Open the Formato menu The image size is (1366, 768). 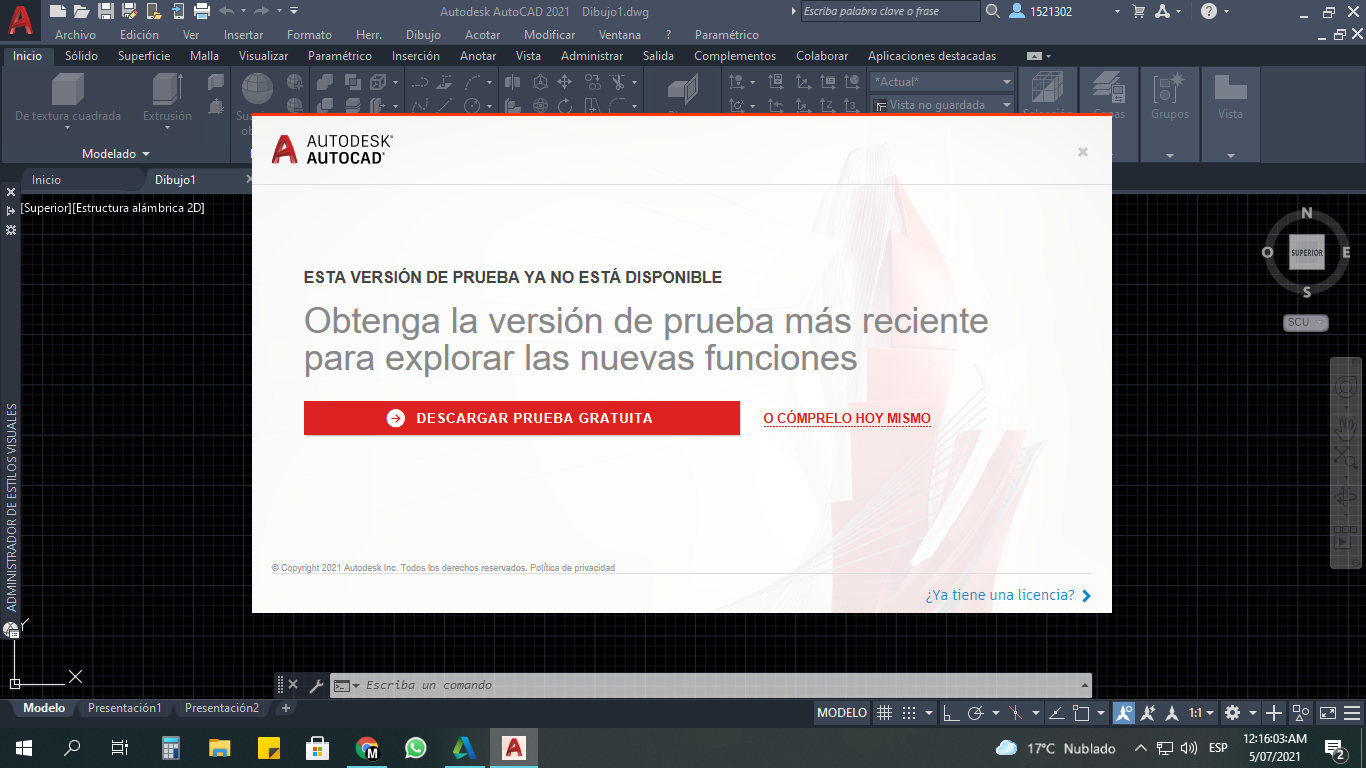click(309, 34)
